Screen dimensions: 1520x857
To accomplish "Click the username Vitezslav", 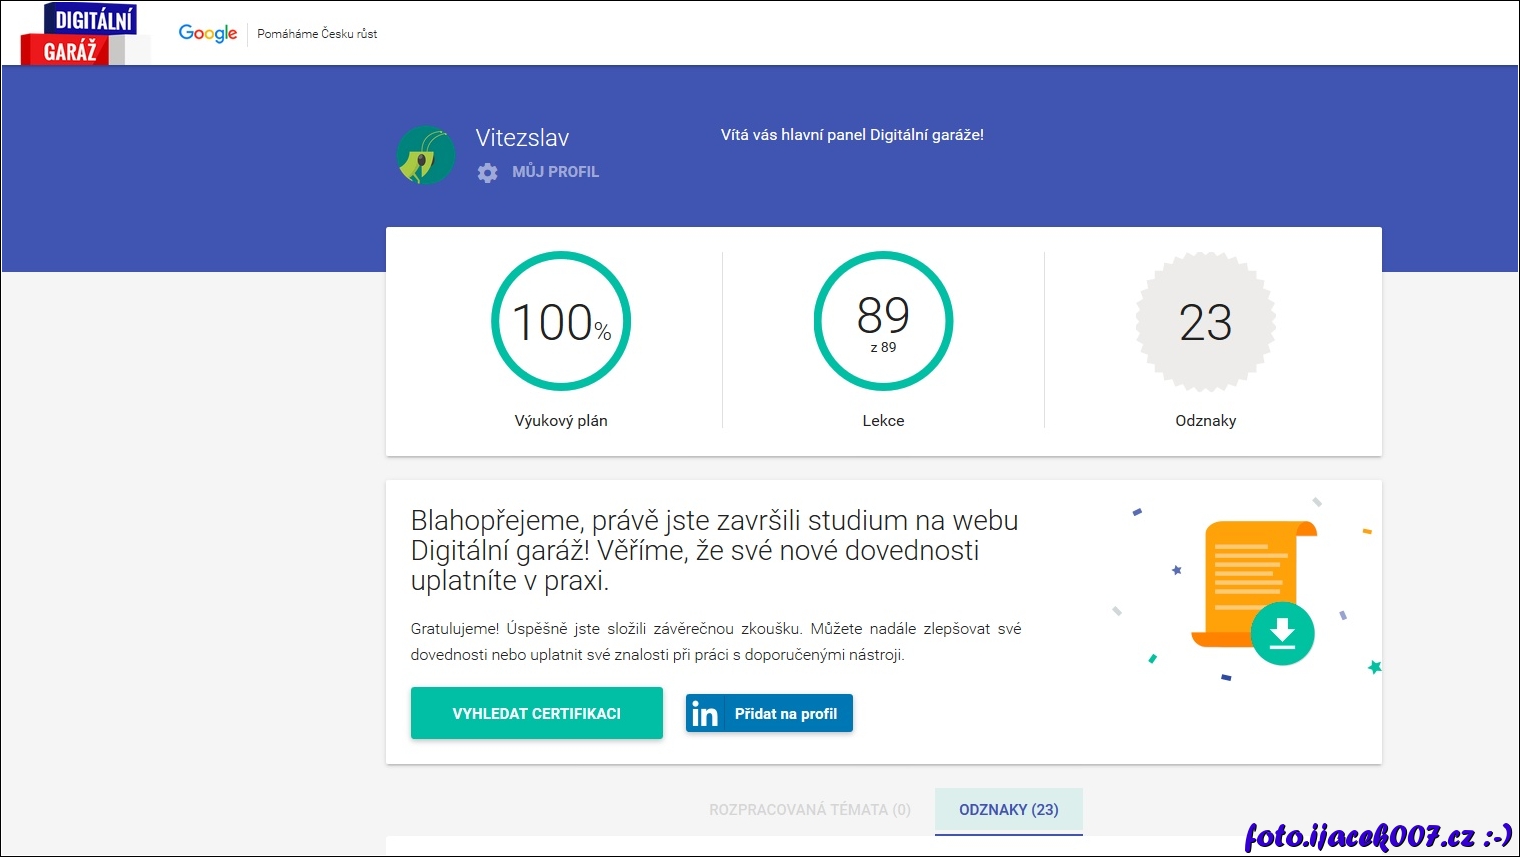I will (522, 138).
